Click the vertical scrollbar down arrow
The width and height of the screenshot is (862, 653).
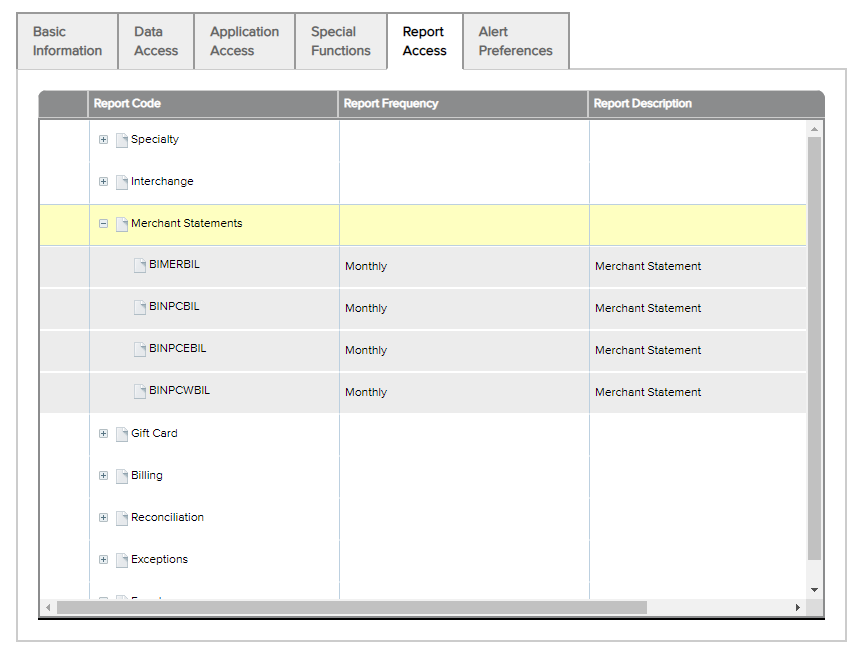pos(814,590)
